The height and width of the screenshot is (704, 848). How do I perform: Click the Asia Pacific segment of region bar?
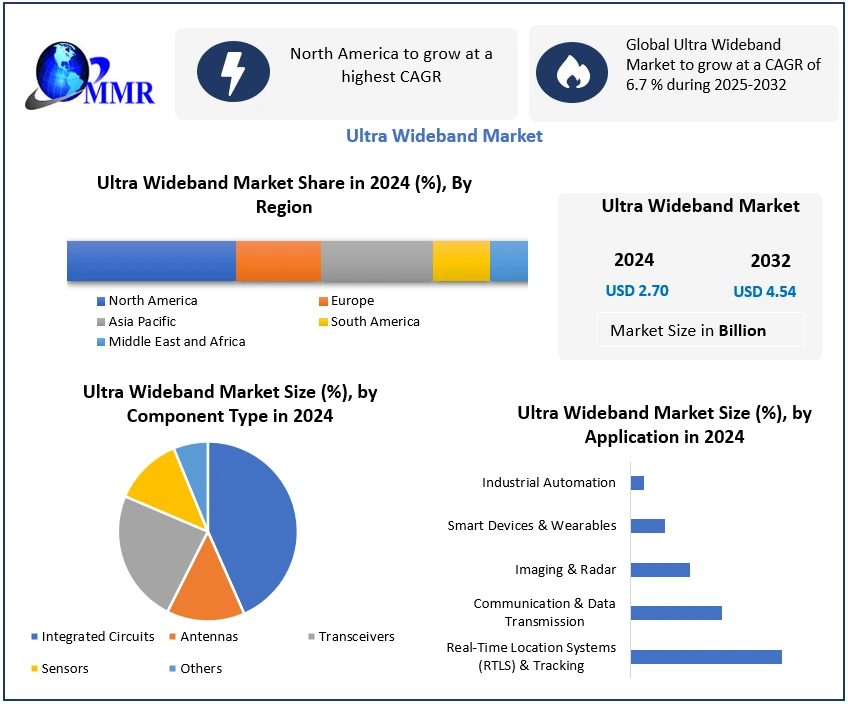(x=376, y=261)
